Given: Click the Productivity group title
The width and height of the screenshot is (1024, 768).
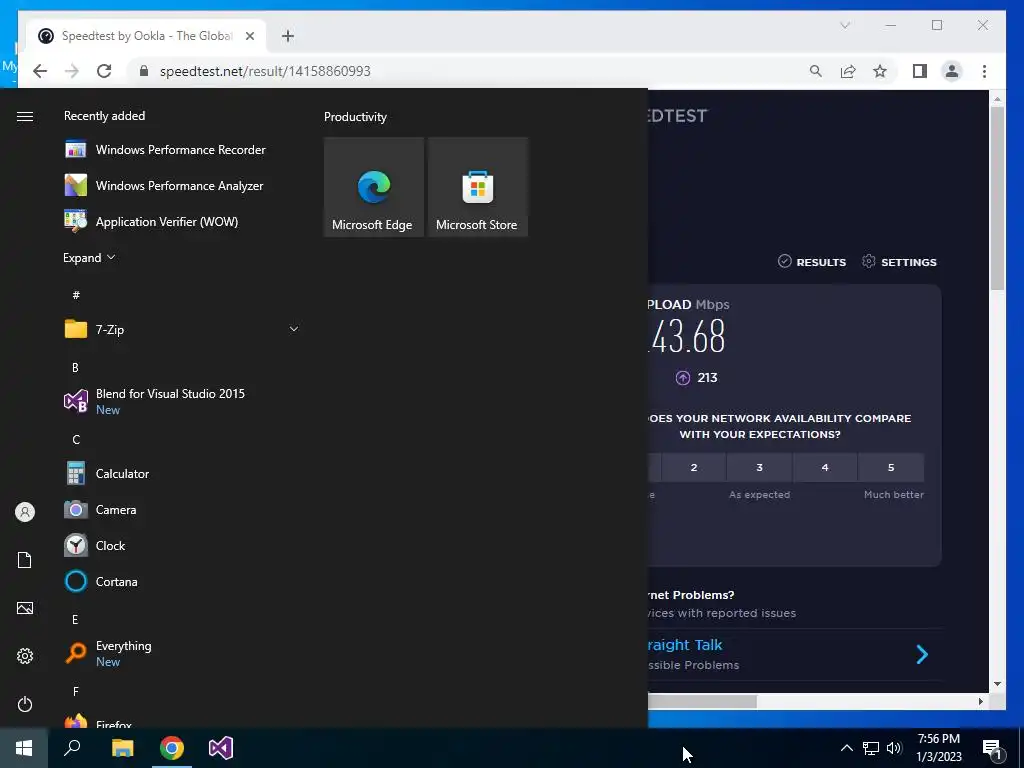Looking at the screenshot, I should click(x=355, y=117).
